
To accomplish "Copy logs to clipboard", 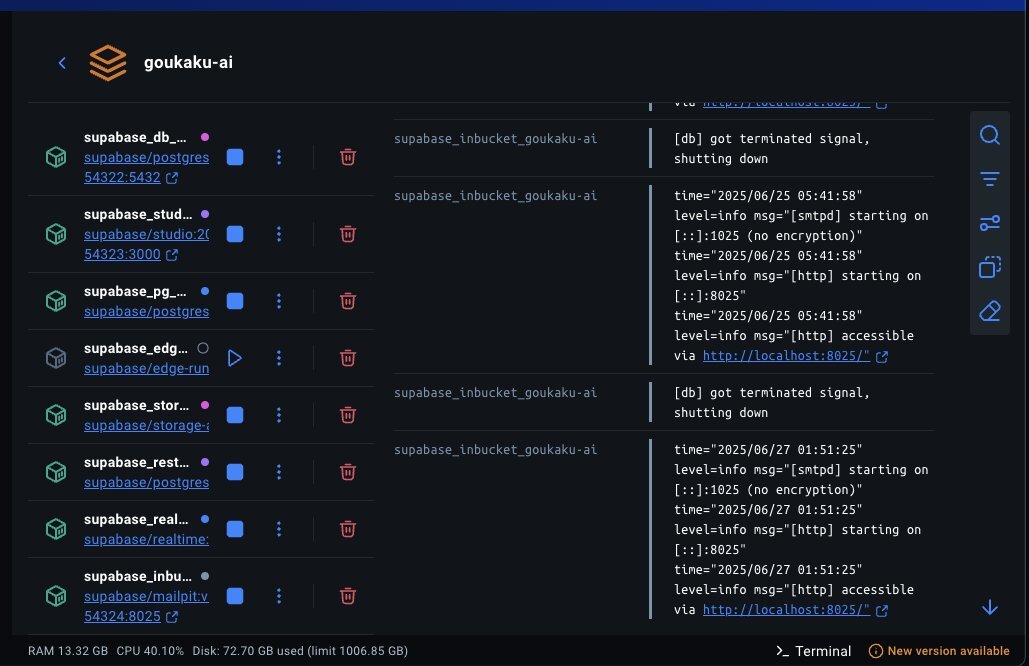I will (990, 267).
